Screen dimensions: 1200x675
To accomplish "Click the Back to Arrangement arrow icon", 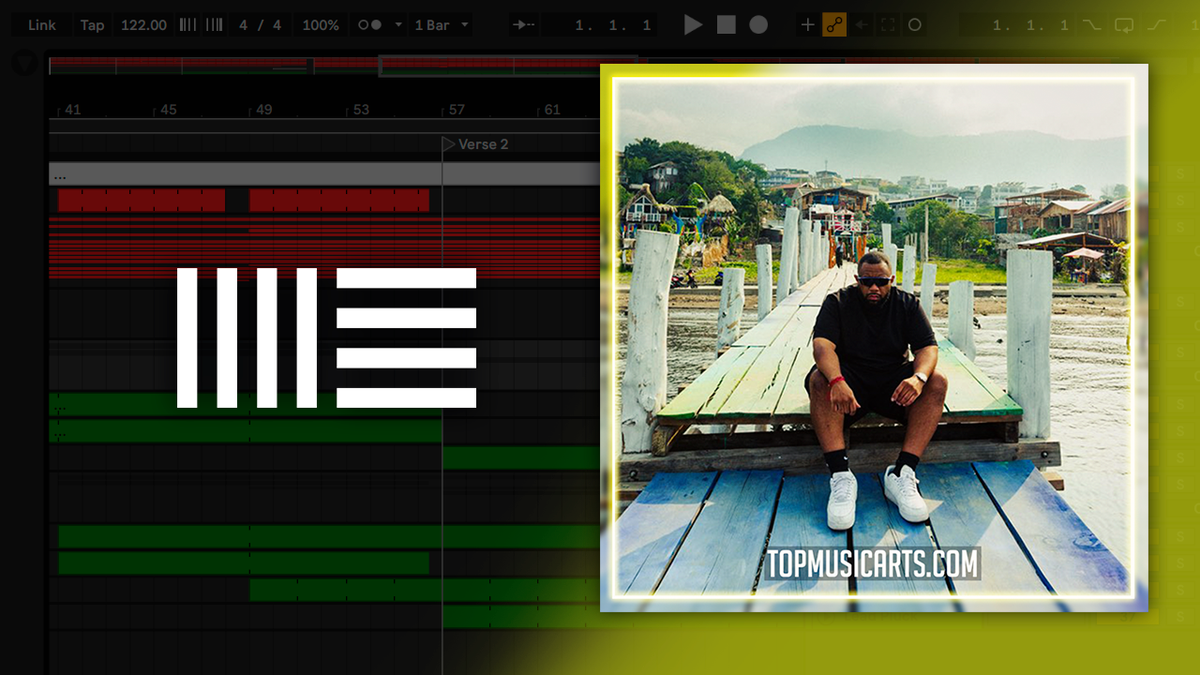I will click(x=858, y=25).
